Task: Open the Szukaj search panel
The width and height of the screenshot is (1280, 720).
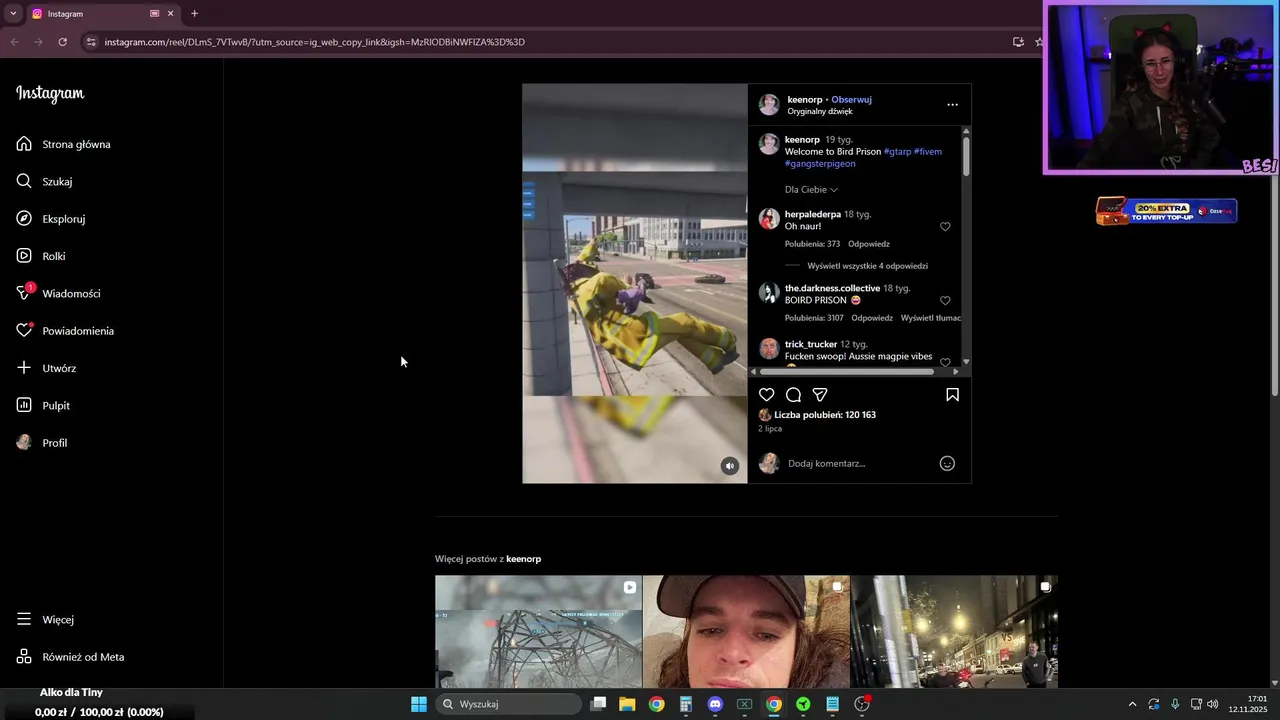Action: click(x=44, y=181)
